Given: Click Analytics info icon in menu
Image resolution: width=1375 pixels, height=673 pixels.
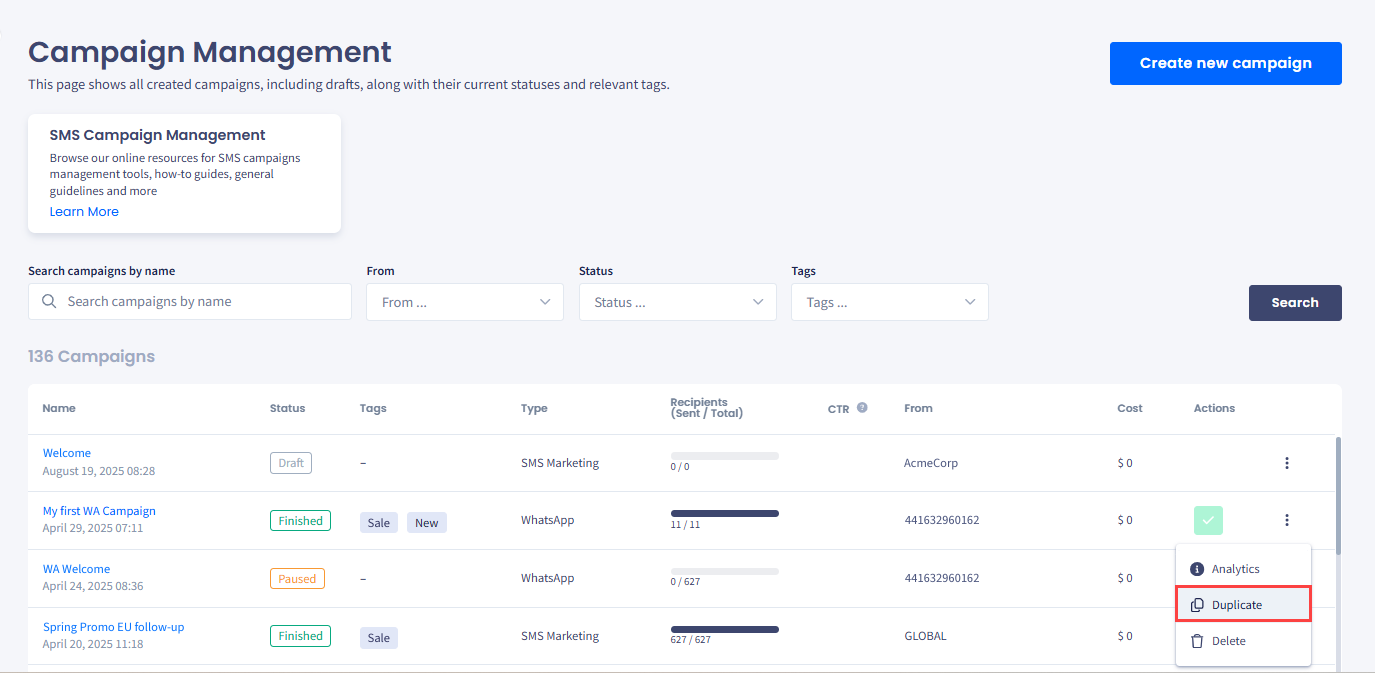Looking at the screenshot, I should coord(1197,569).
